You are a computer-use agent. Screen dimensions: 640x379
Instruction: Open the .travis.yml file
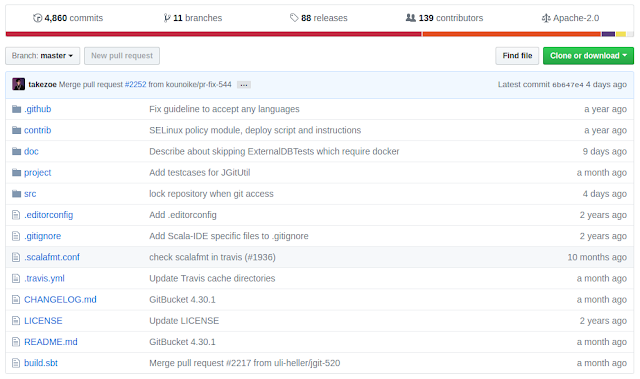[x=44, y=279]
